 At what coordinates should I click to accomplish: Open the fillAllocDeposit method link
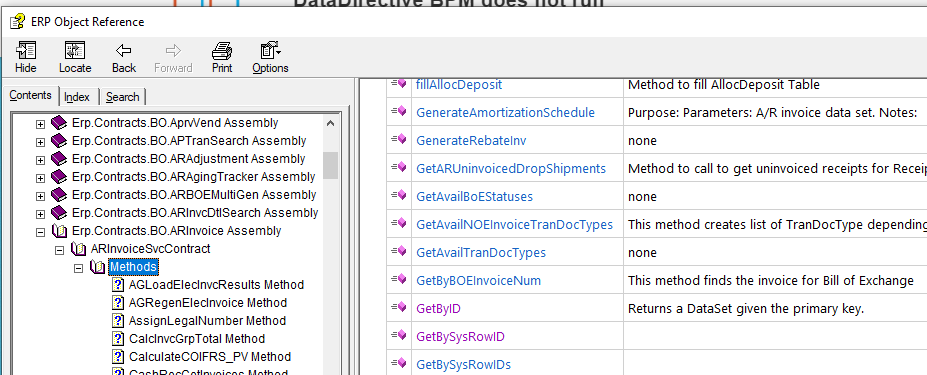(459, 85)
